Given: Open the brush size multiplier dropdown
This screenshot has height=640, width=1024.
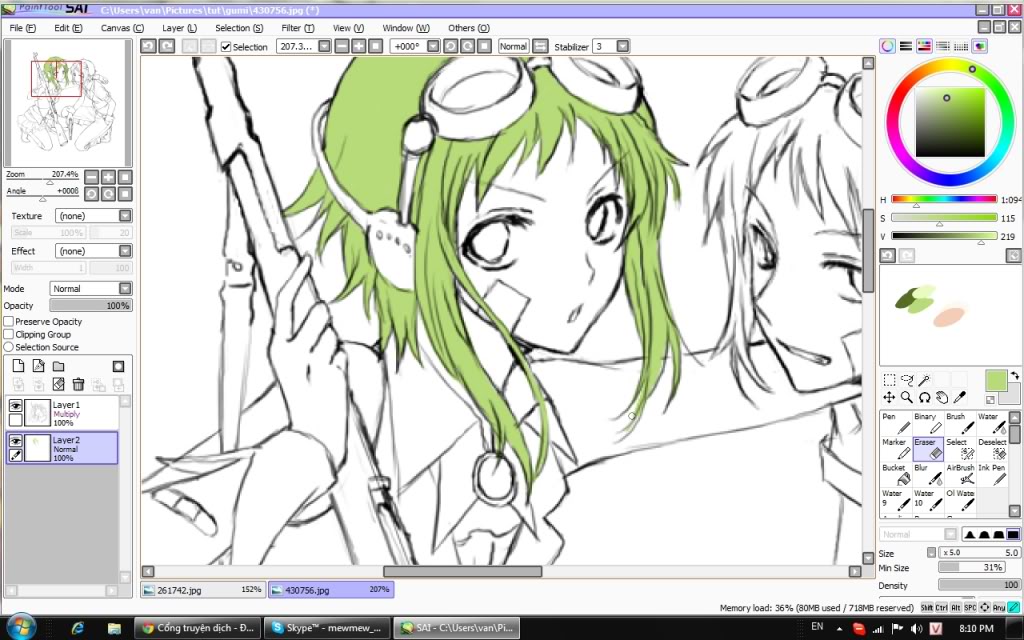Looking at the screenshot, I should point(931,552).
